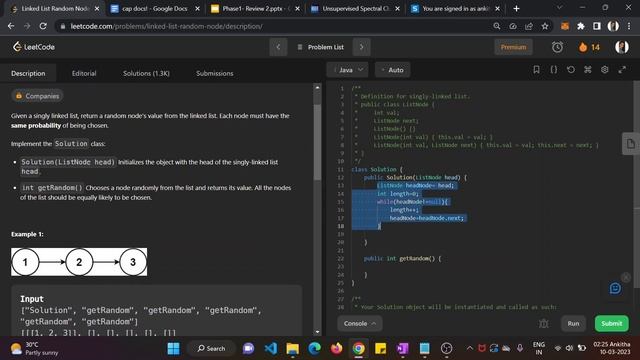Click the bookmark icon in editor toolbar

[x=536, y=70]
